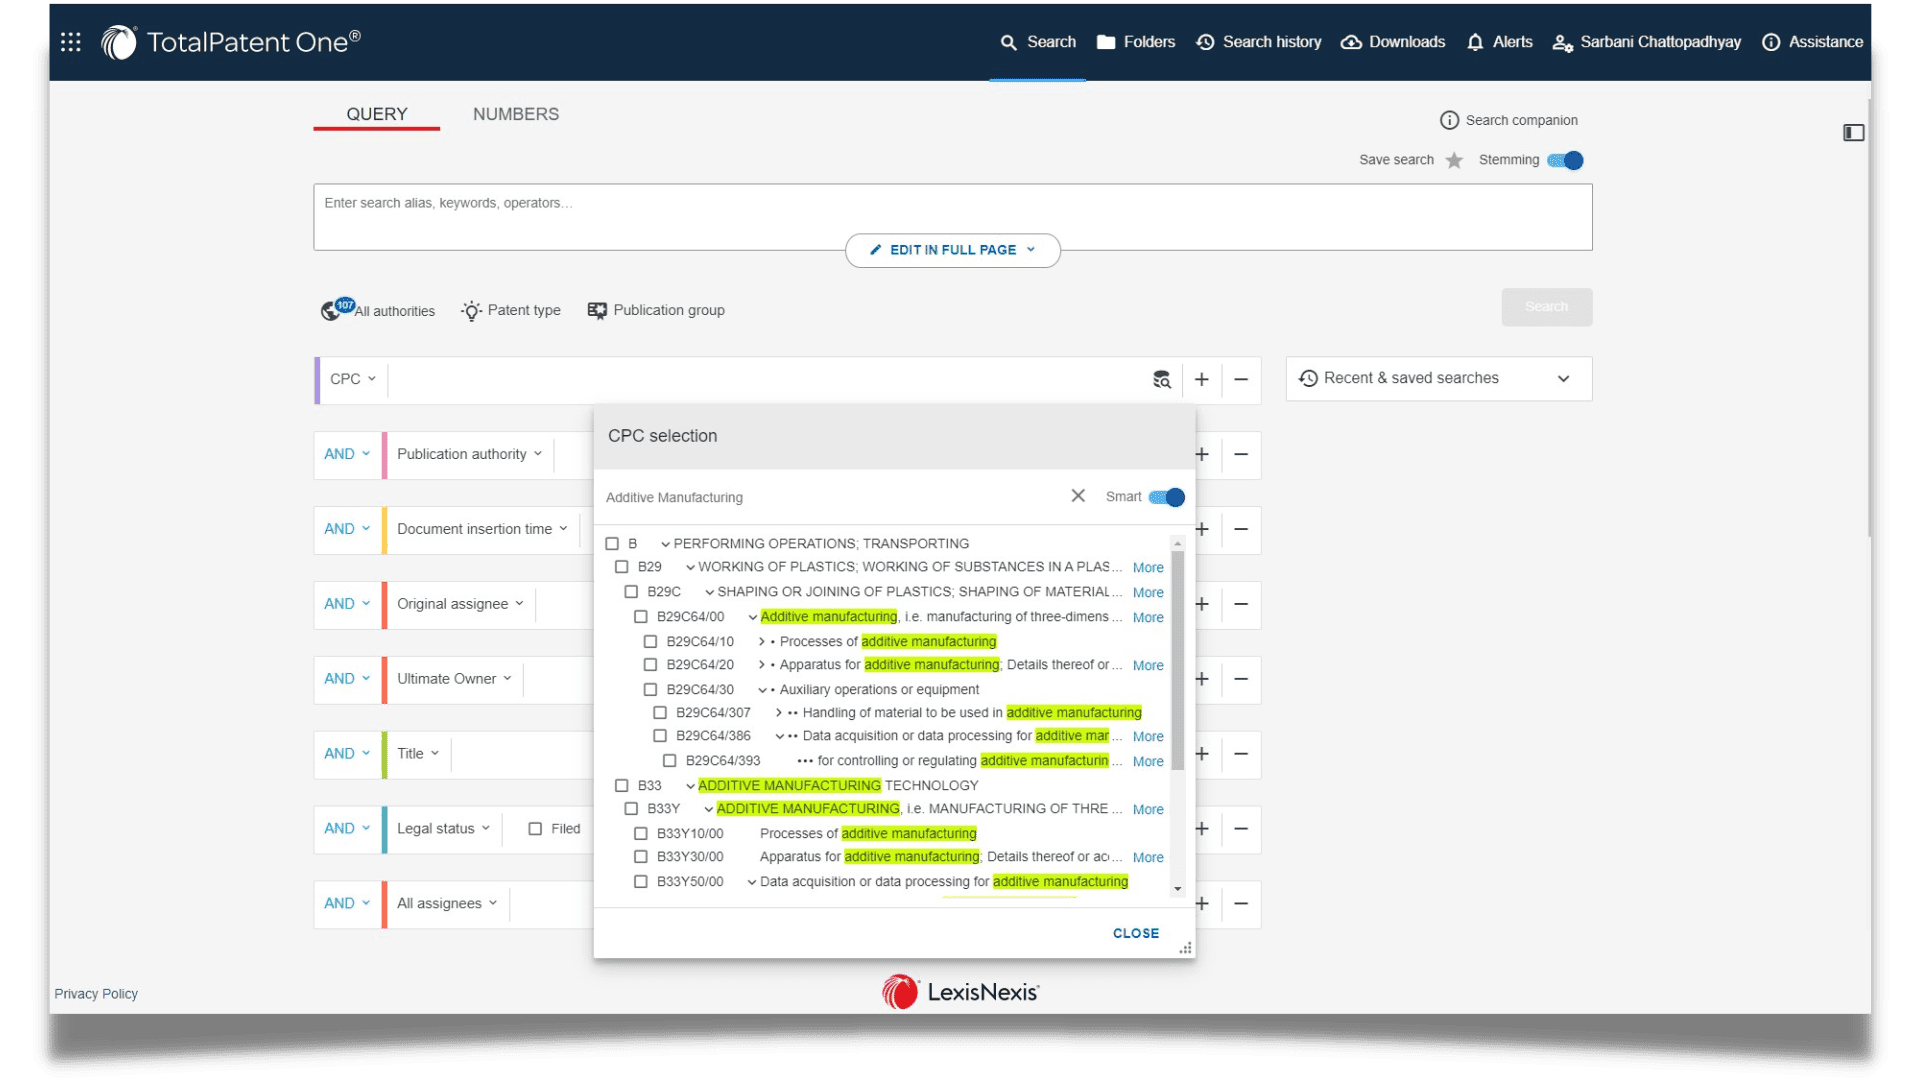The height and width of the screenshot is (1080, 1920).
Task: Toggle the side panel layout icon
Action: (x=1853, y=132)
